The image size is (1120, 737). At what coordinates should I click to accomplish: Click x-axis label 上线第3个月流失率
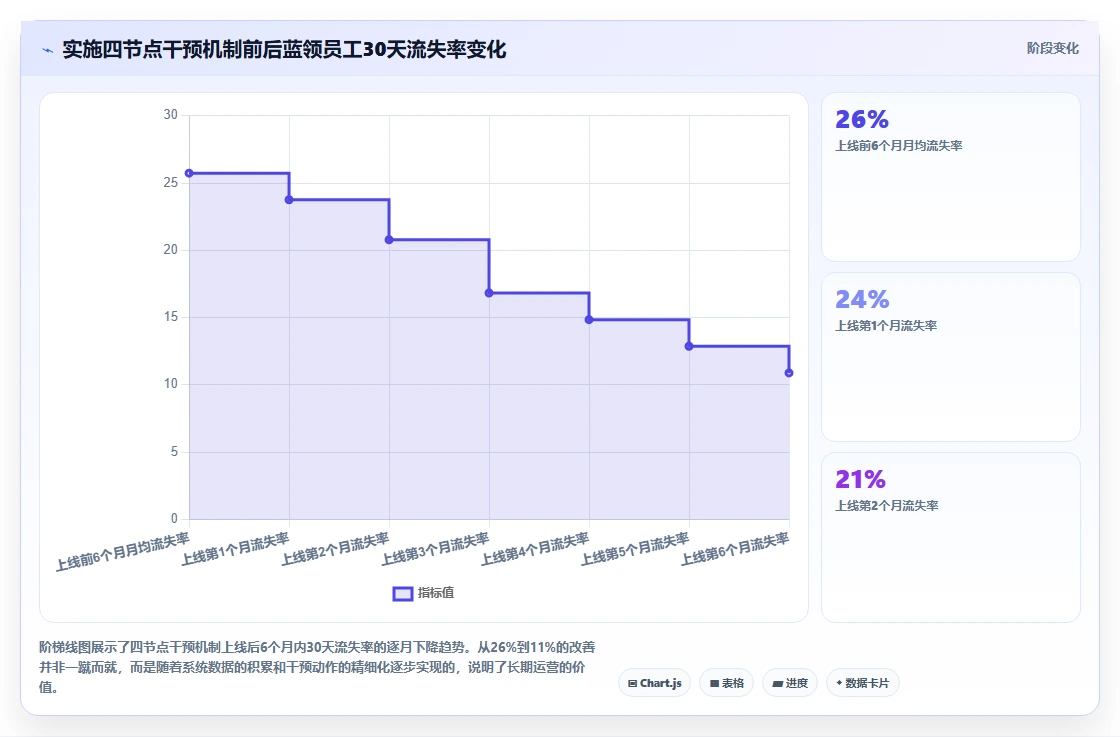click(x=435, y=549)
